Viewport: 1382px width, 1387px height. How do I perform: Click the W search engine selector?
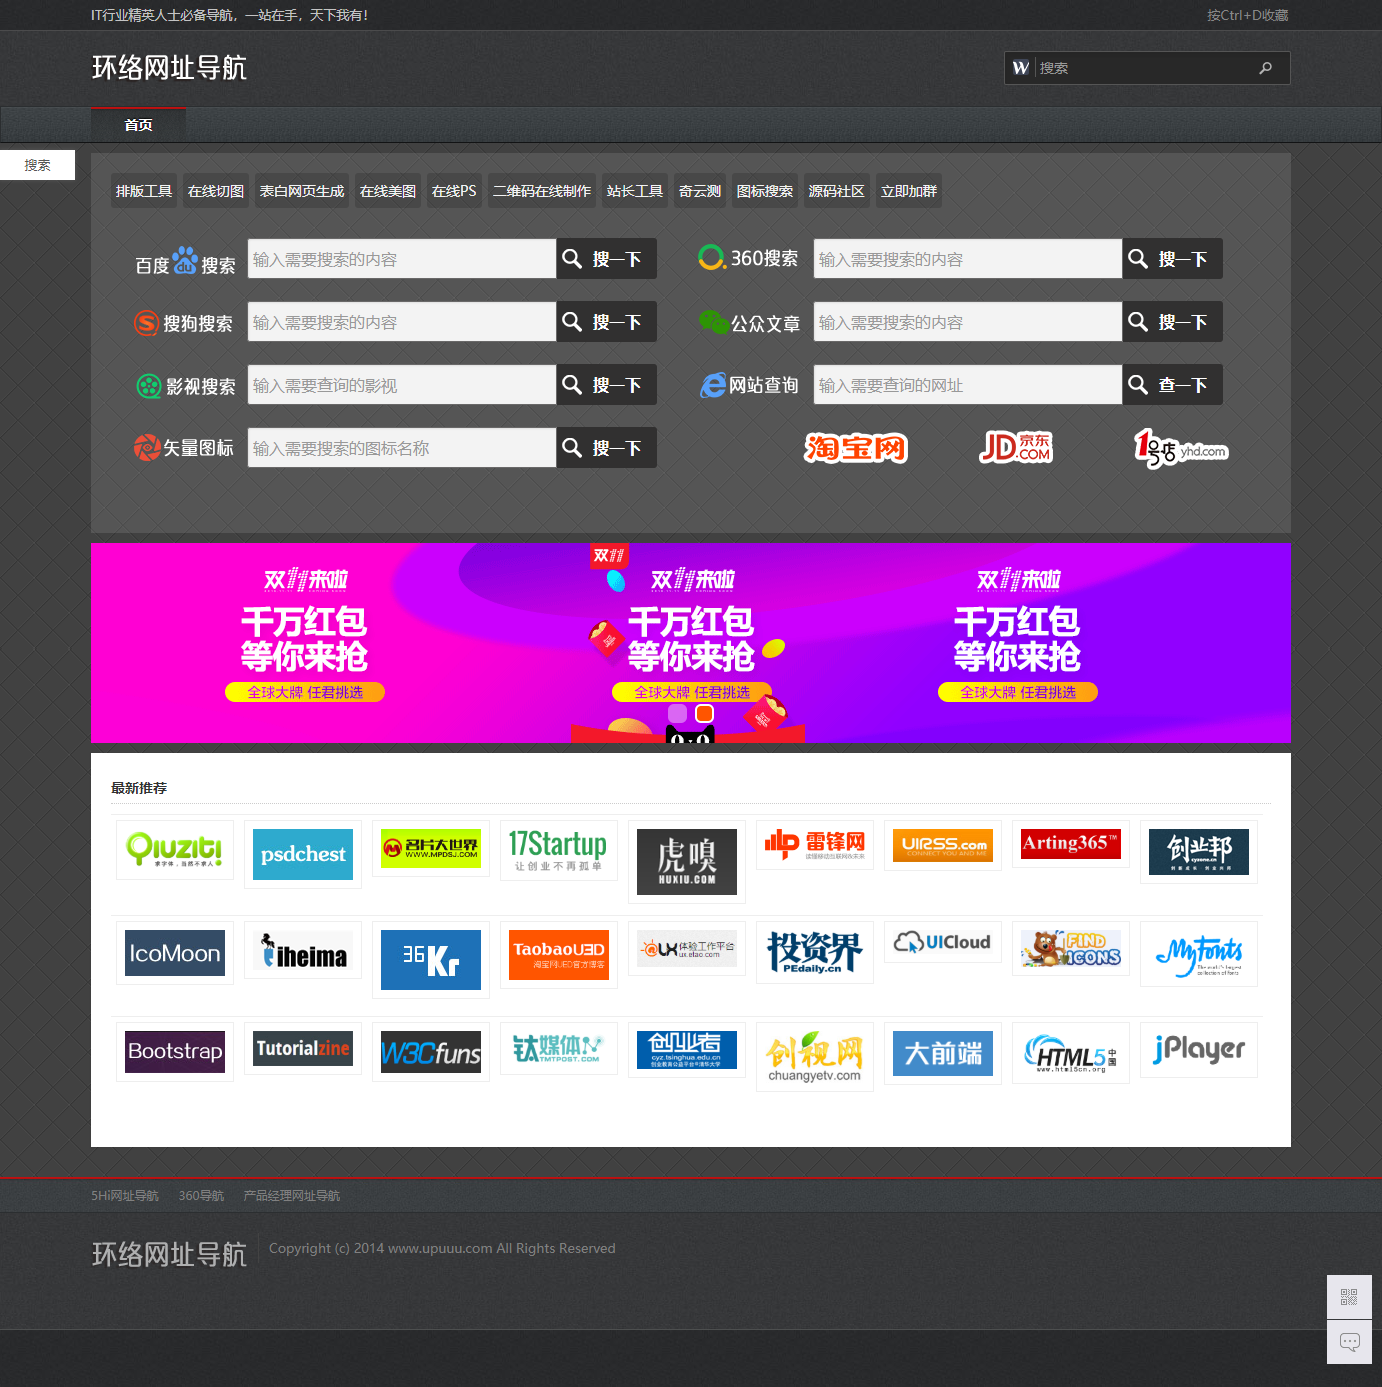(x=1020, y=68)
